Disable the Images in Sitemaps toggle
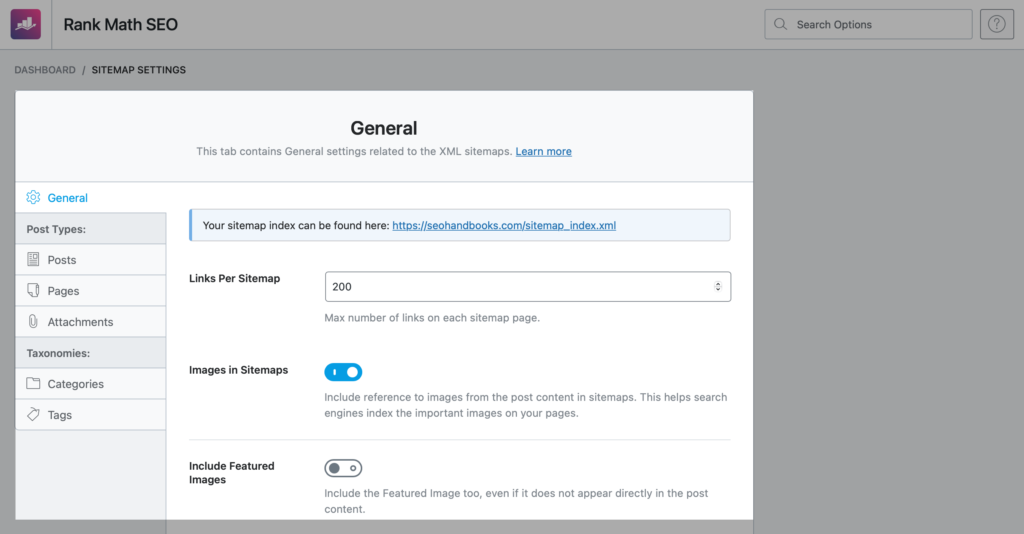Screen dimensions: 1024x534 point(343,372)
